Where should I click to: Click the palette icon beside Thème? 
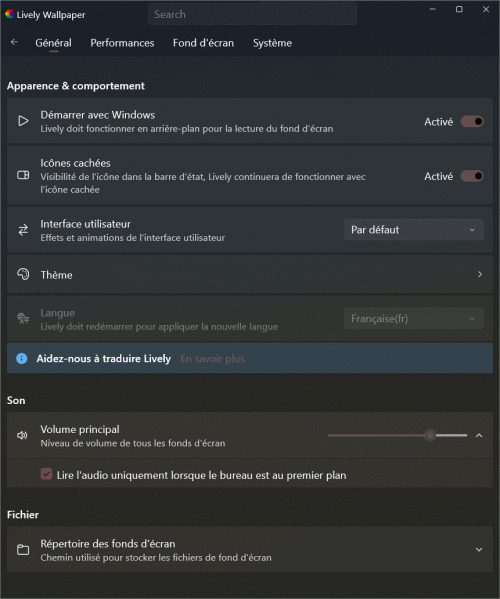pyautogui.click(x=23, y=274)
